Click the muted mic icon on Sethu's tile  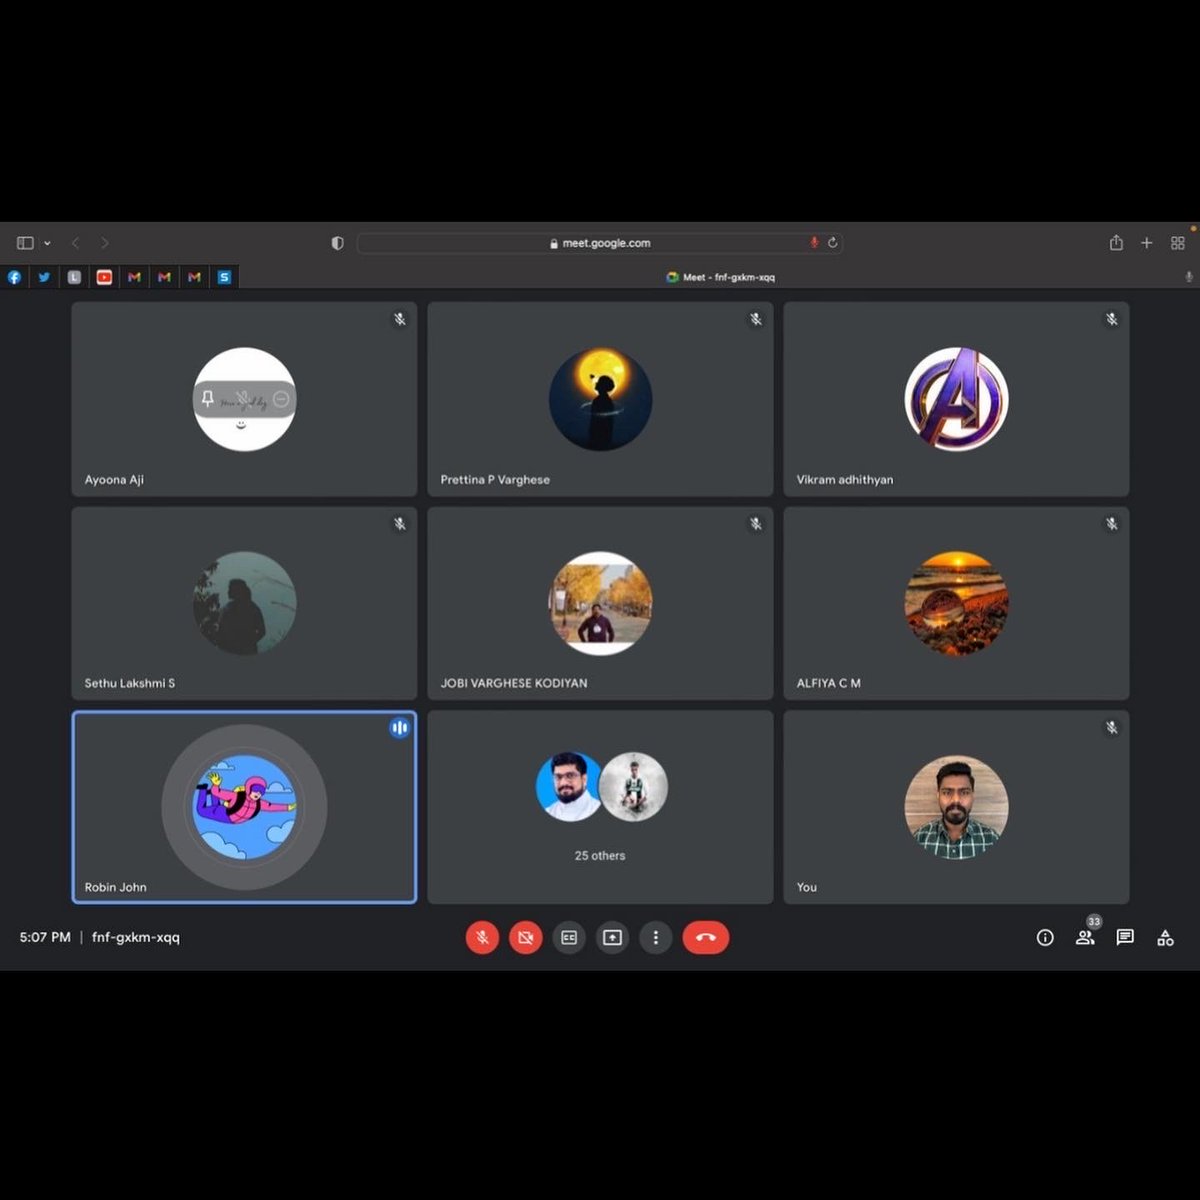400,523
